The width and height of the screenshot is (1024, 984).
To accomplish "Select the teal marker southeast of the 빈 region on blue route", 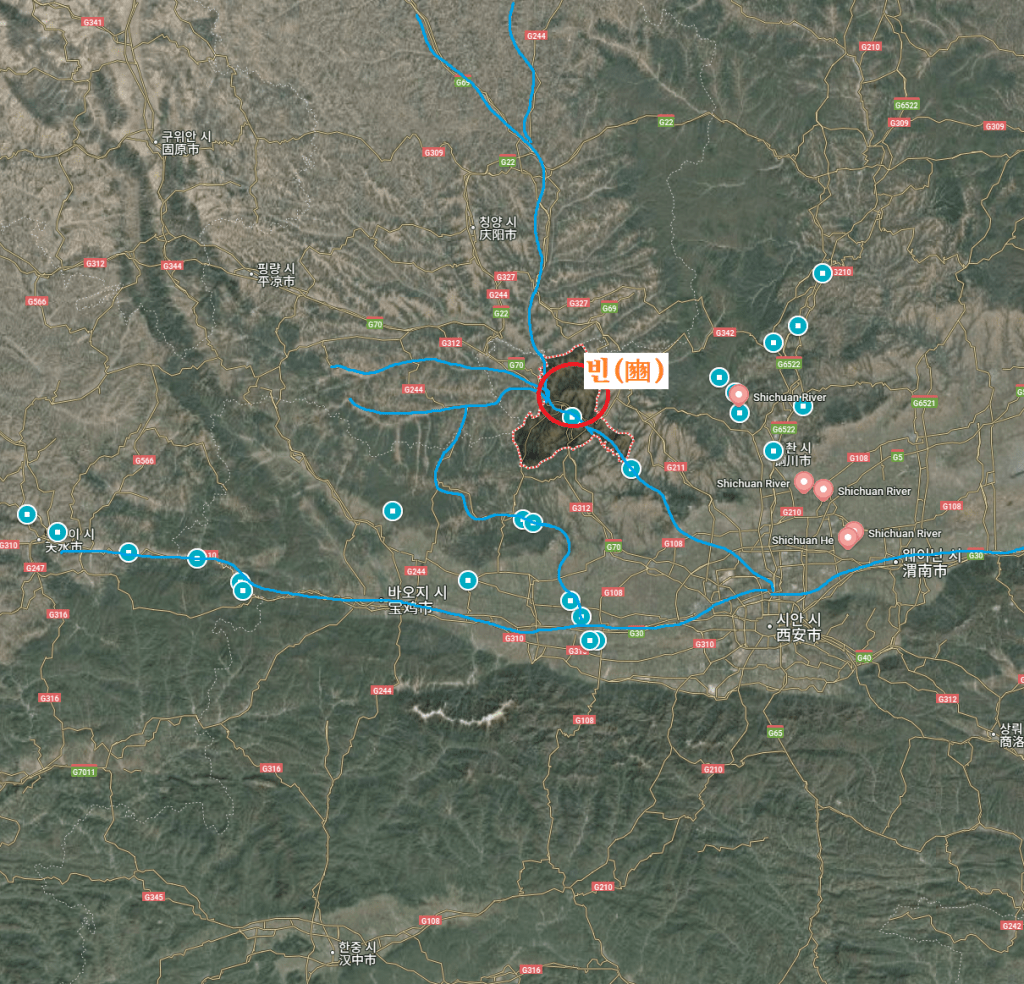I will (x=631, y=469).
